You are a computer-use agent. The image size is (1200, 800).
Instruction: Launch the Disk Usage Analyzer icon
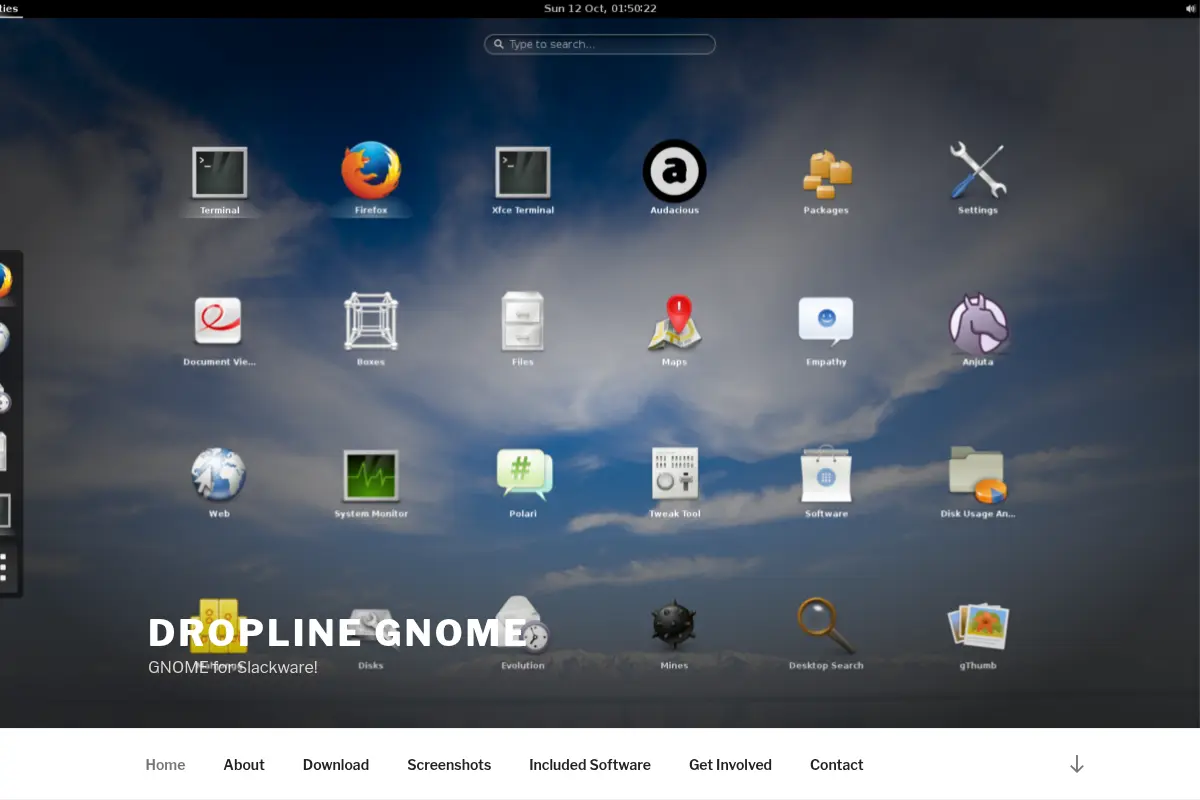click(x=977, y=475)
